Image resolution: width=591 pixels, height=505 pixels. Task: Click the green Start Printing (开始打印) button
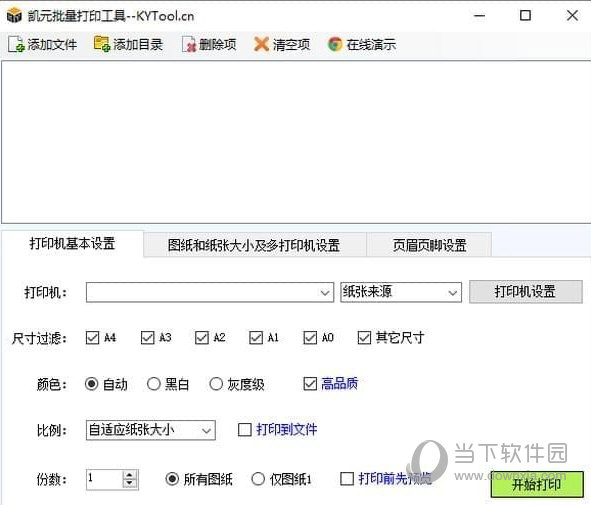537,484
